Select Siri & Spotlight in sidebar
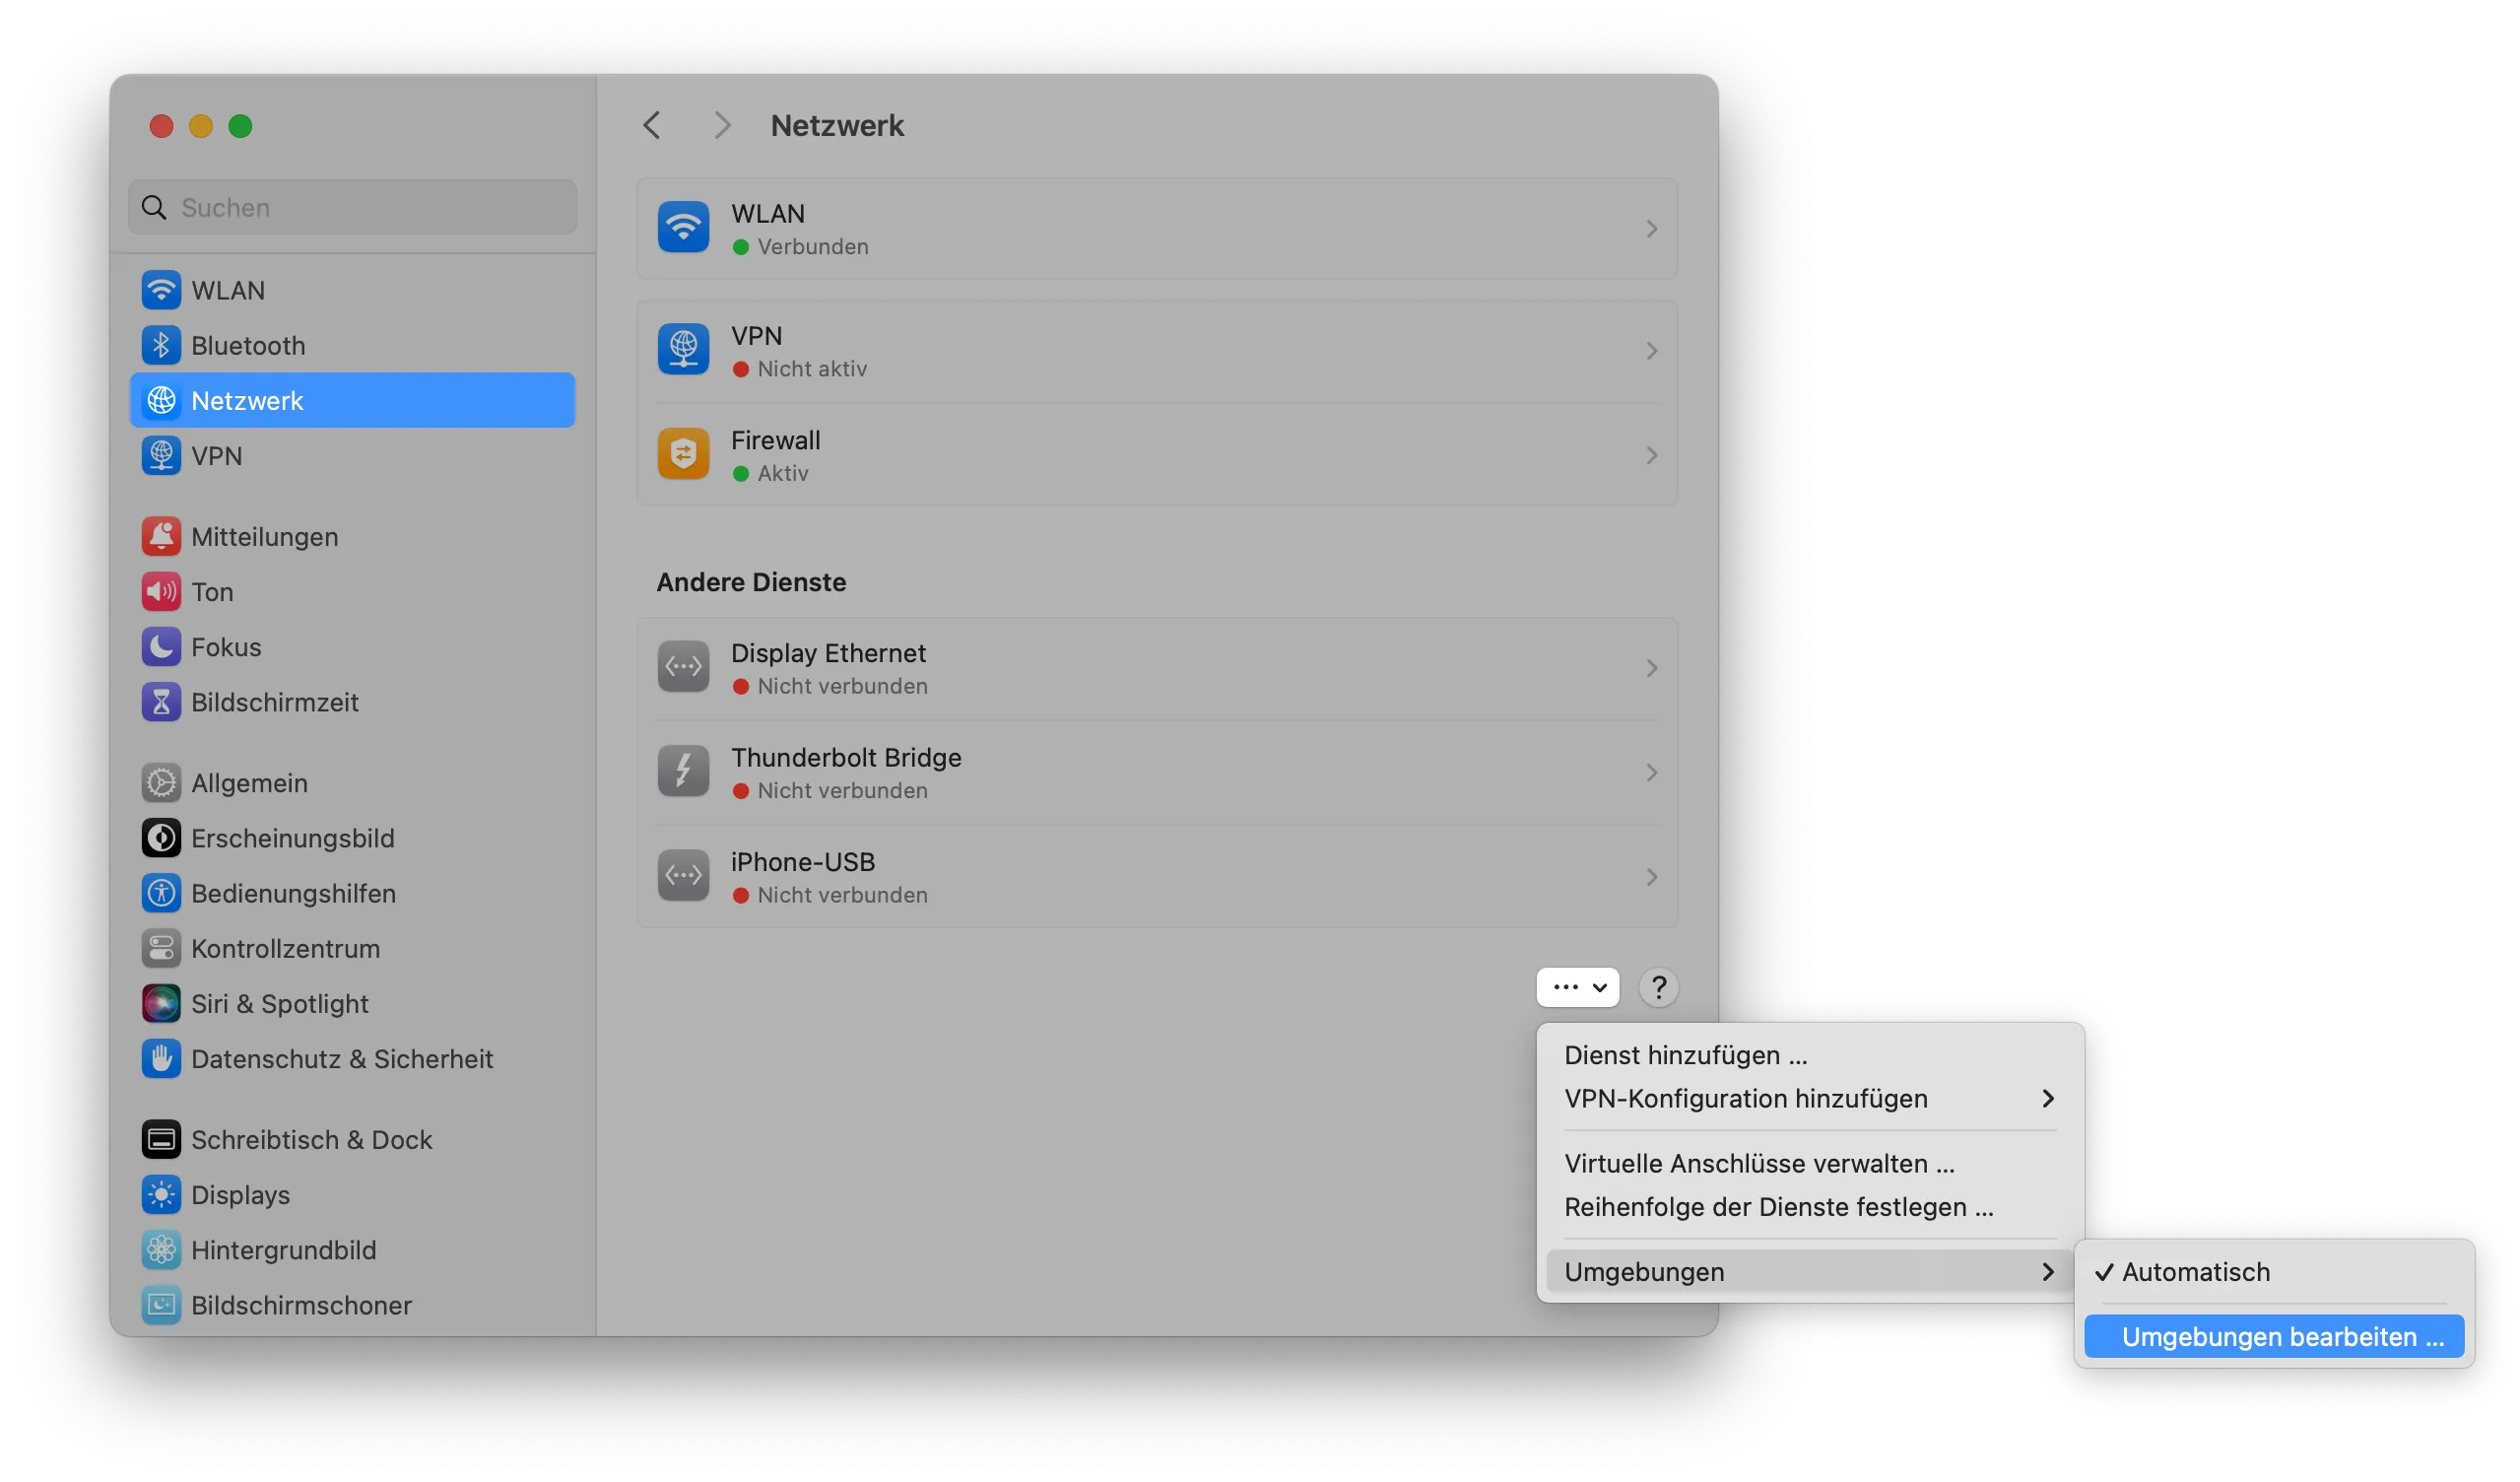 coord(279,1003)
